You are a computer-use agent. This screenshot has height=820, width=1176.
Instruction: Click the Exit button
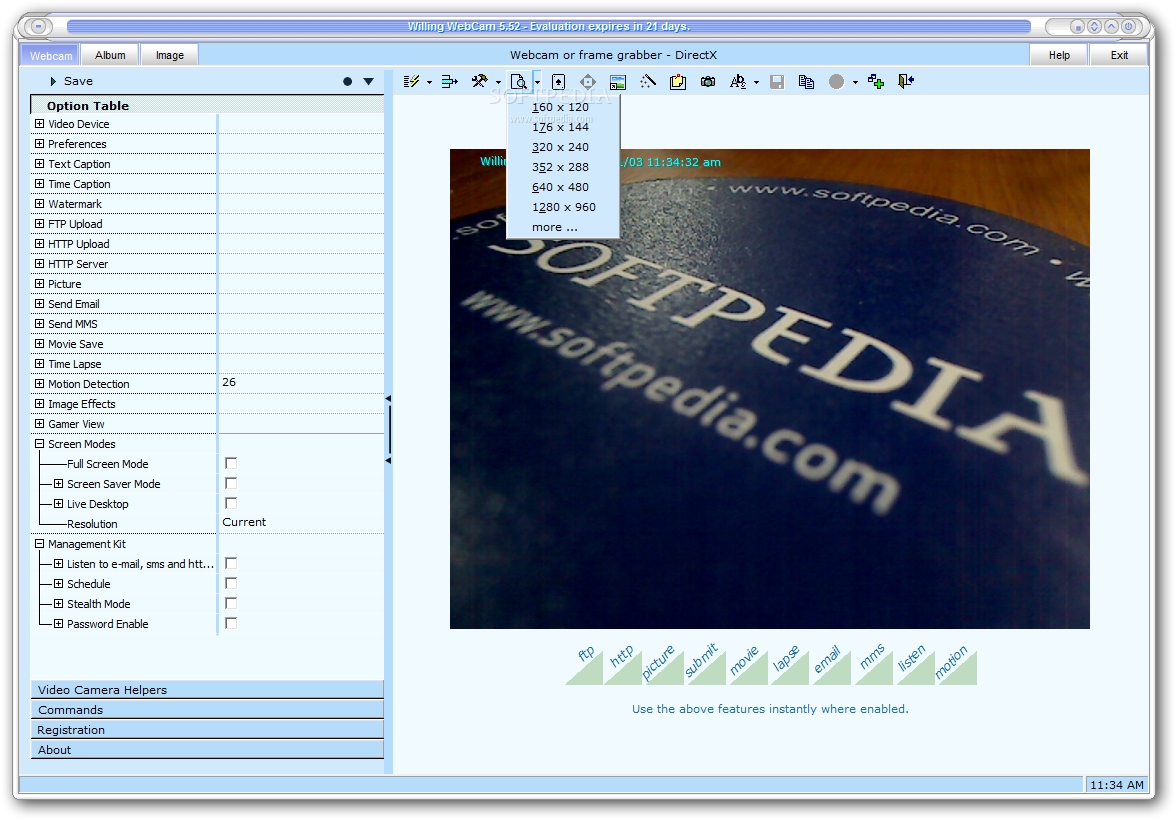(1119, 55)
